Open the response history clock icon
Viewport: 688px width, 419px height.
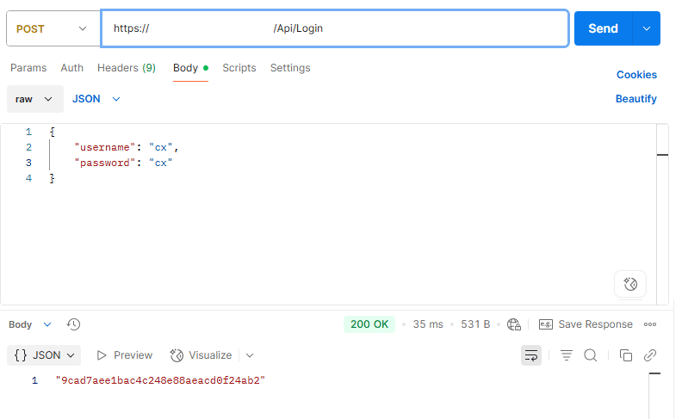pyautogui.click(x=73, y=325)
